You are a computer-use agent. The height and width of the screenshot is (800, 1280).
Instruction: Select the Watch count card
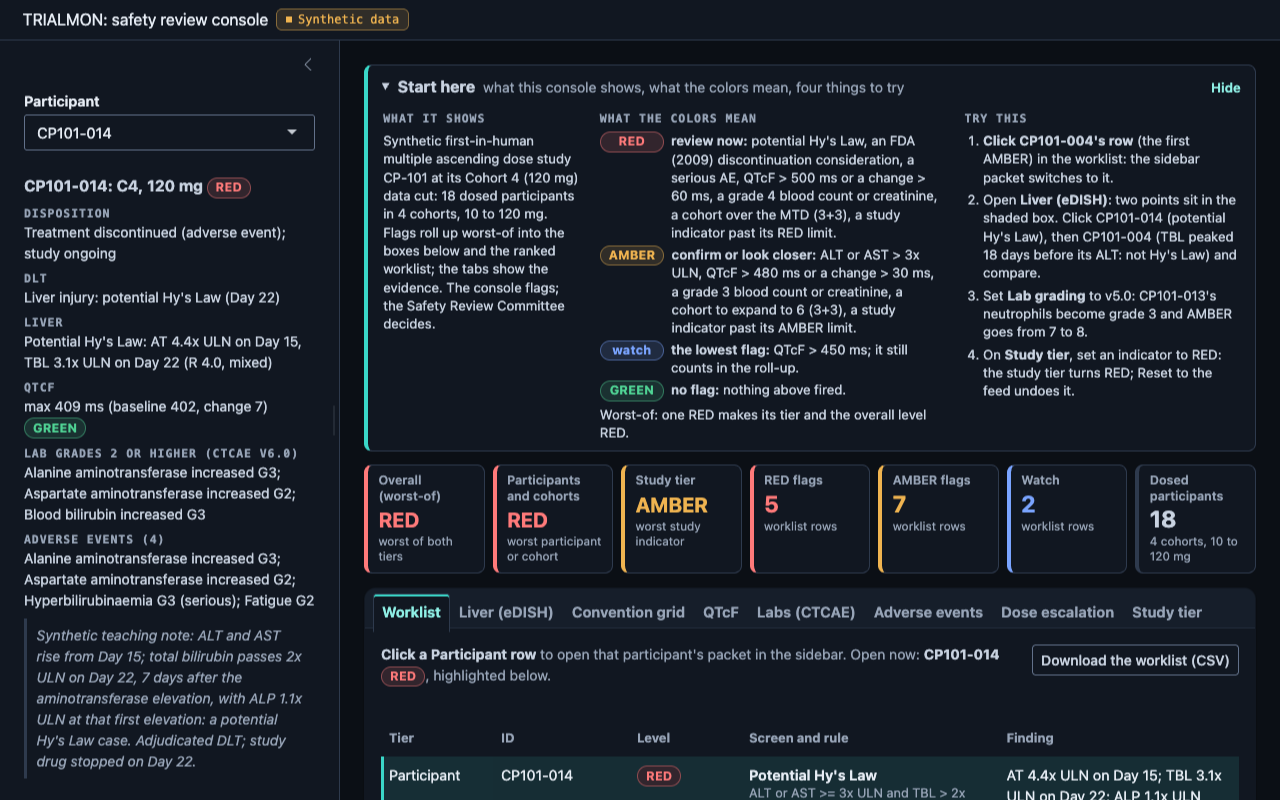click(1067, 519)
